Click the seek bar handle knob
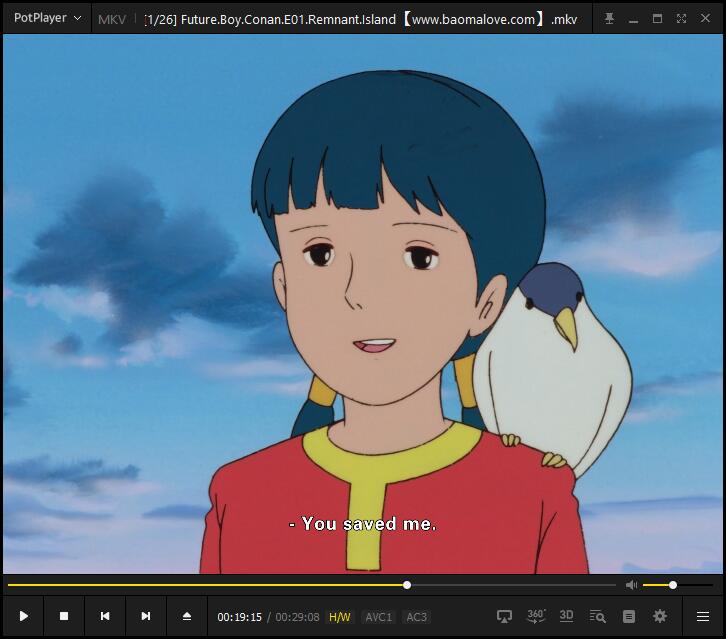The height and width of the screenshot is (639, 726). (407, 585)
